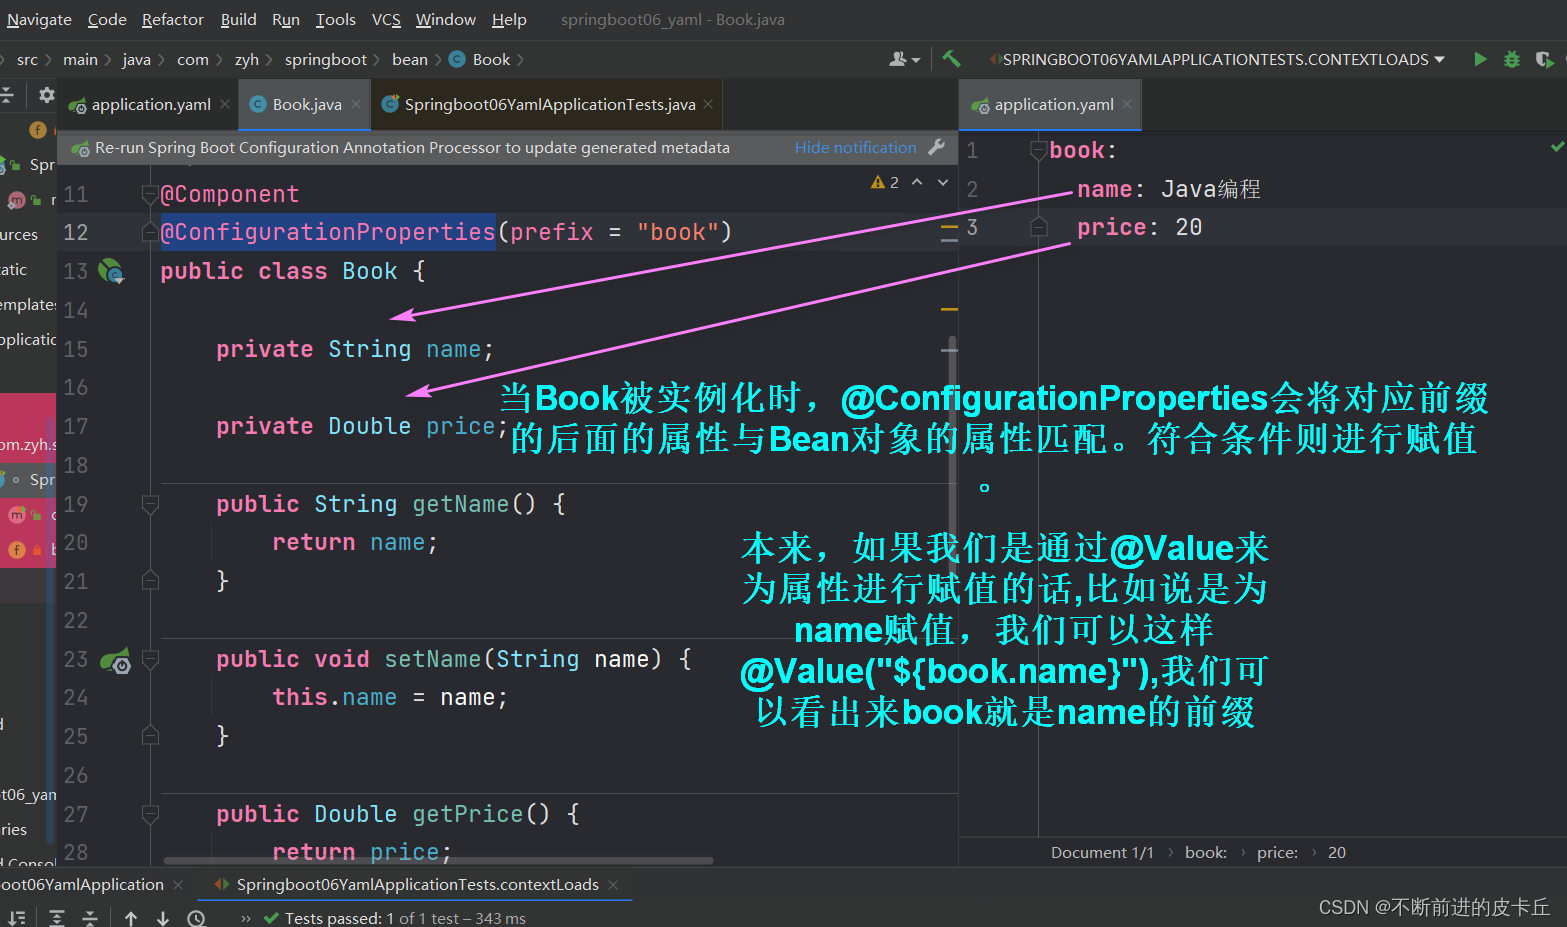This screenshot has height=927, width=1567.
Task: Toggle the fold end marker at line 21
Action: pos(150,580)
